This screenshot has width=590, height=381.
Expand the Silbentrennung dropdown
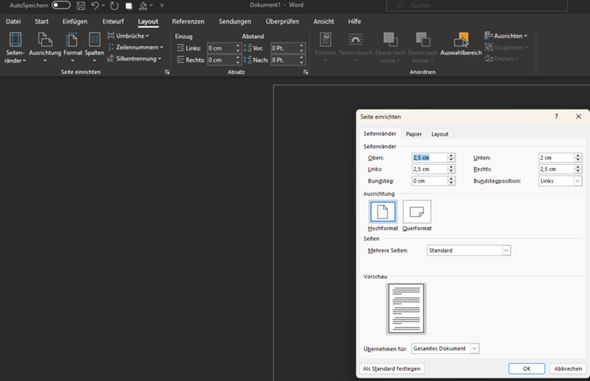tap(134, 58)
